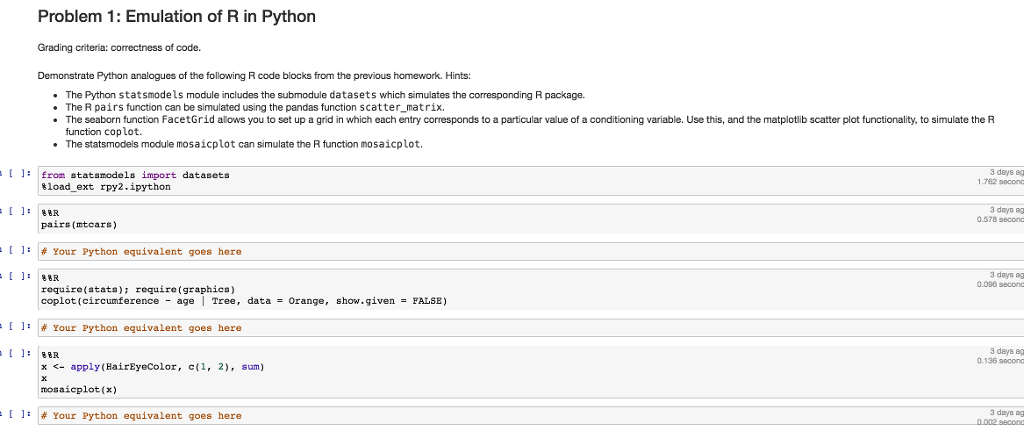The image size is (1024, 438).
Task: Click the prompt beside the last placeholder cell
Action: (x=16, y=415)
